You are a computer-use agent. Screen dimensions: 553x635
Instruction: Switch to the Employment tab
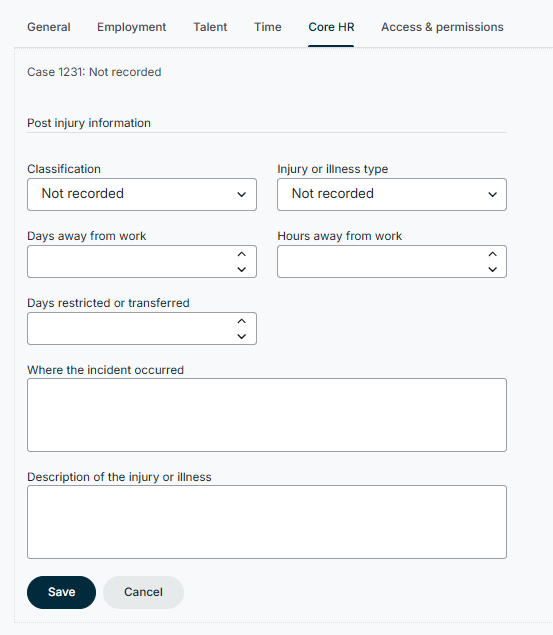(132, 27)
